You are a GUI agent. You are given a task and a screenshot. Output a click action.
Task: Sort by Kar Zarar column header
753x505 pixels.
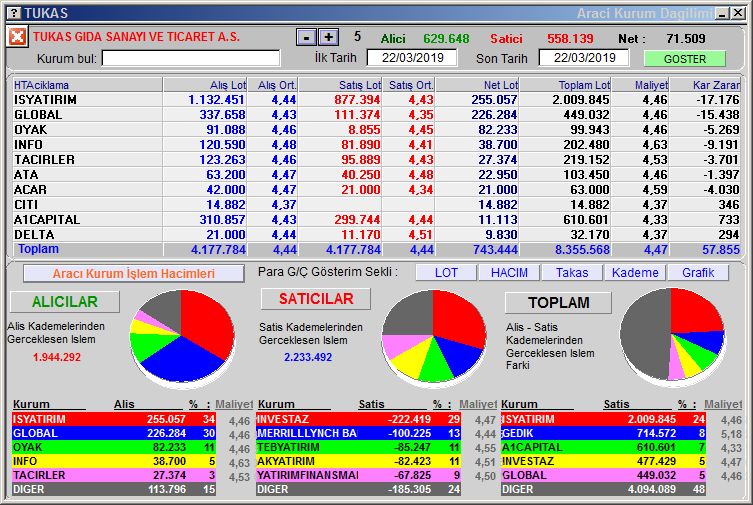pos(705,85)
